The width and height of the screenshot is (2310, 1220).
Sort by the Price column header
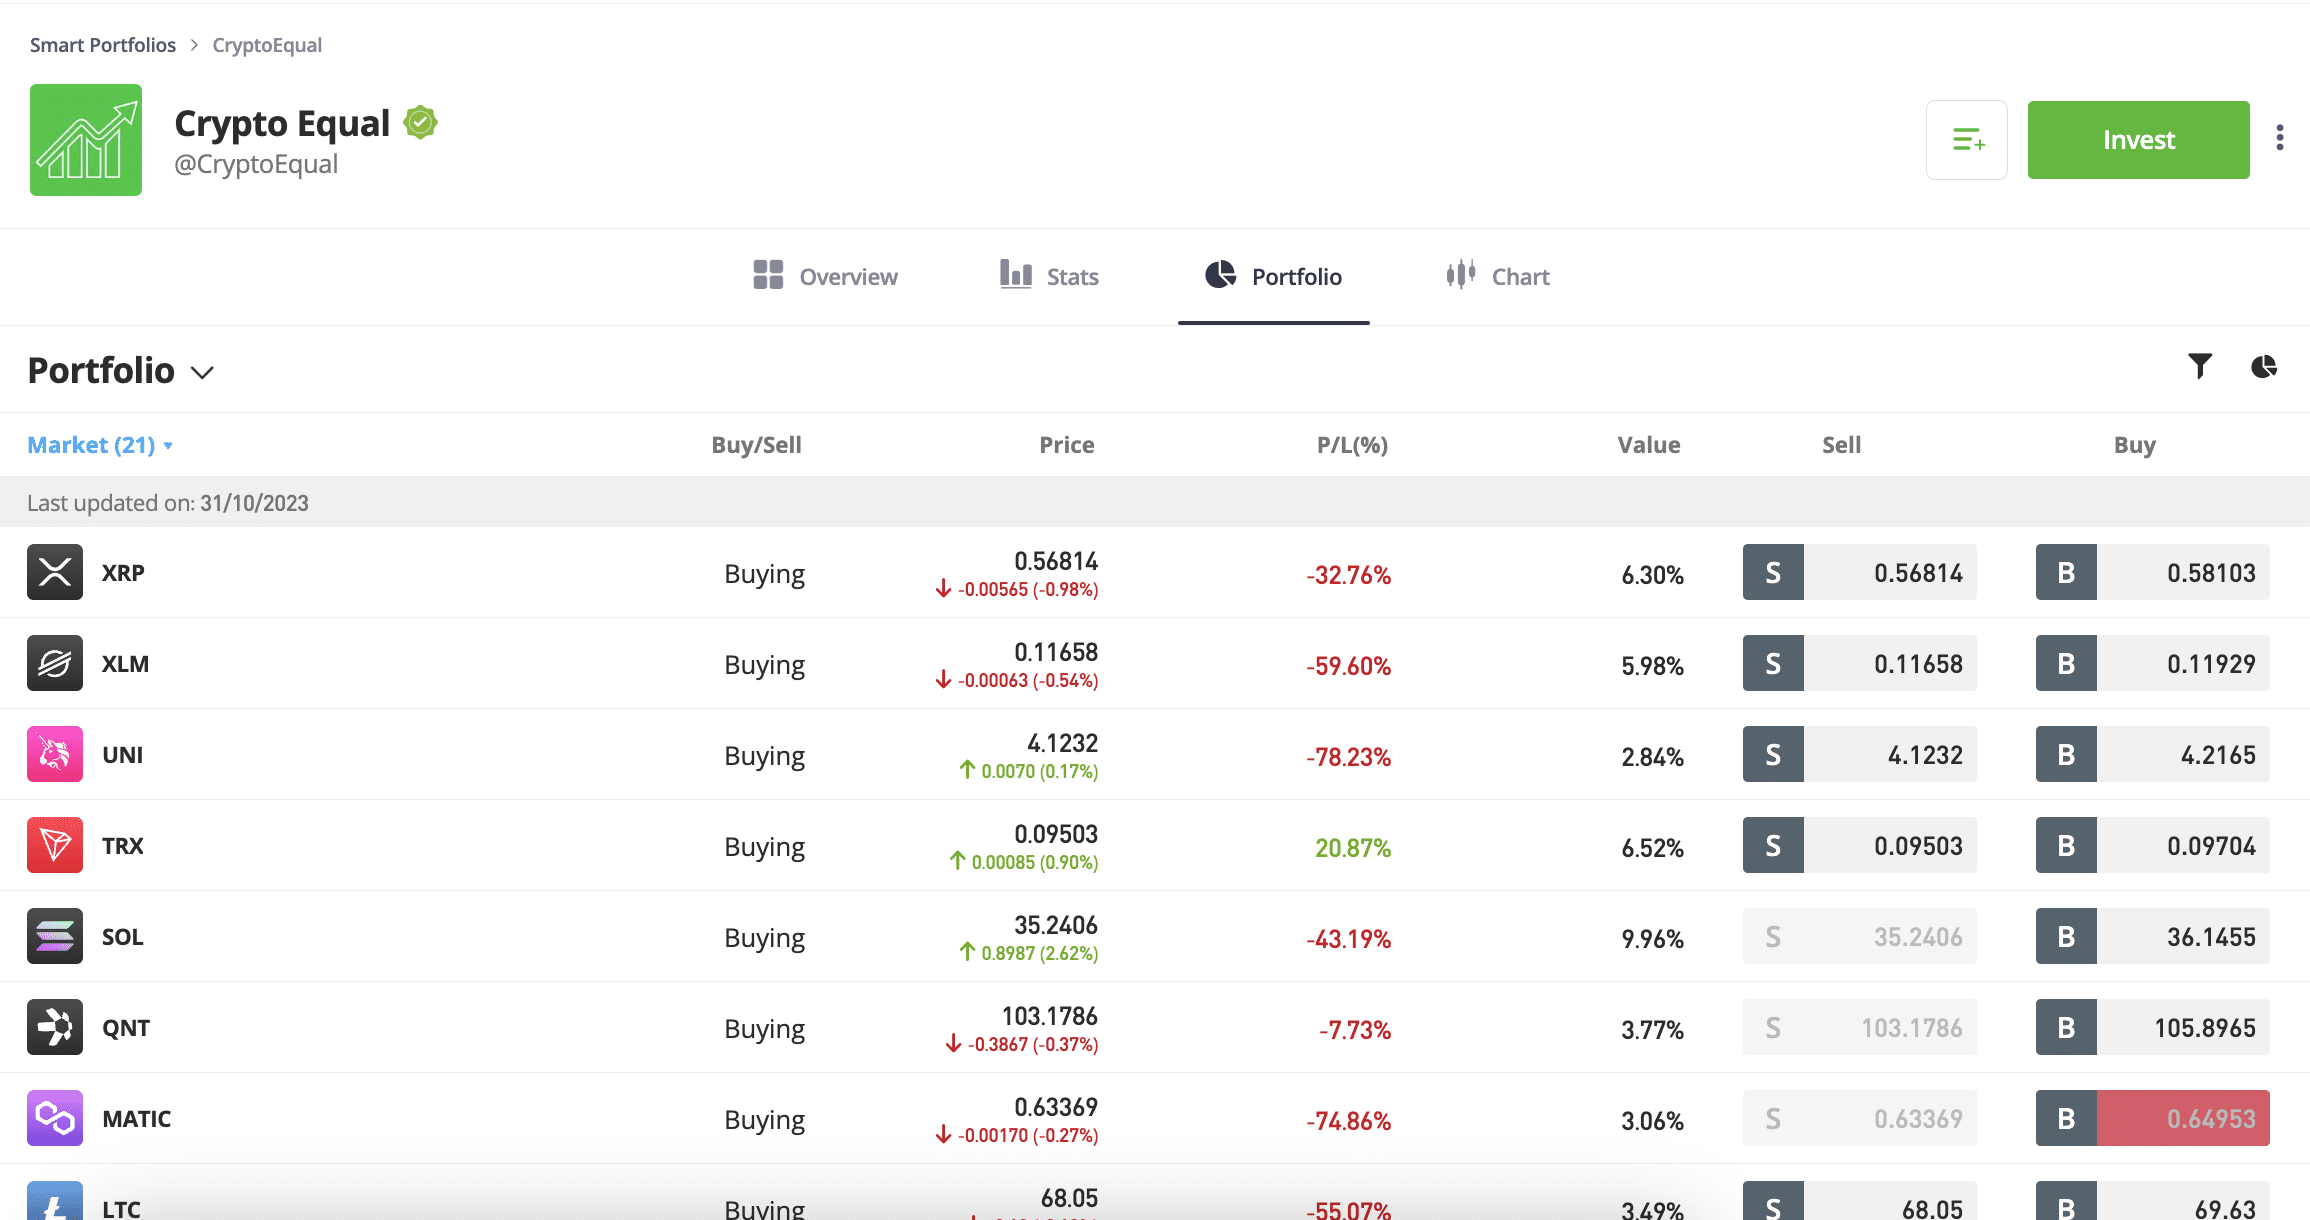coord(1067,445)
